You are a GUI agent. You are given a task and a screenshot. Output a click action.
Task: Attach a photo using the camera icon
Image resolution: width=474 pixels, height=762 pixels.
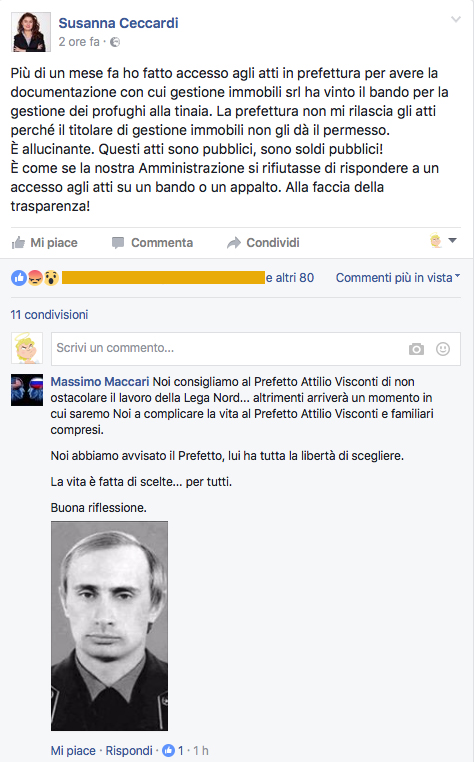click(x=416, y=349)
